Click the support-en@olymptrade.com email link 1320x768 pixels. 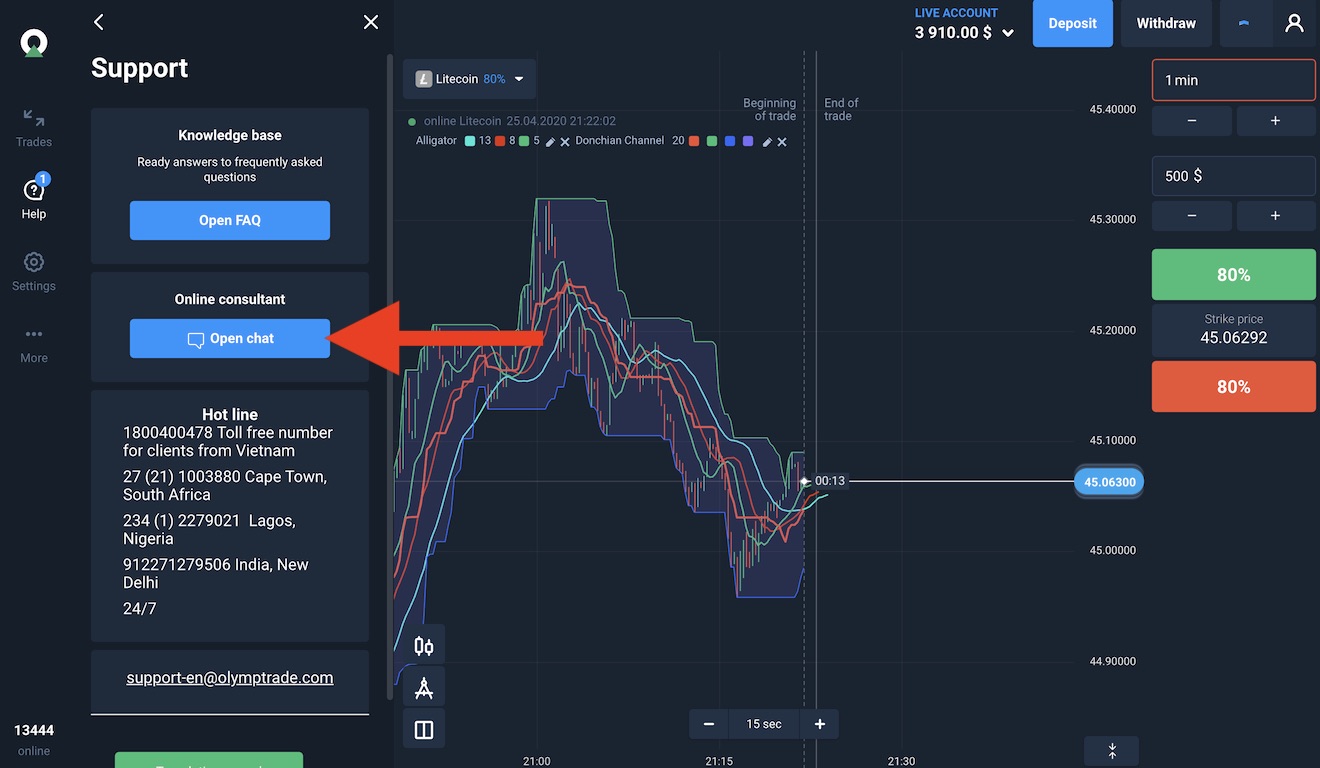click(x=230, y=678)
